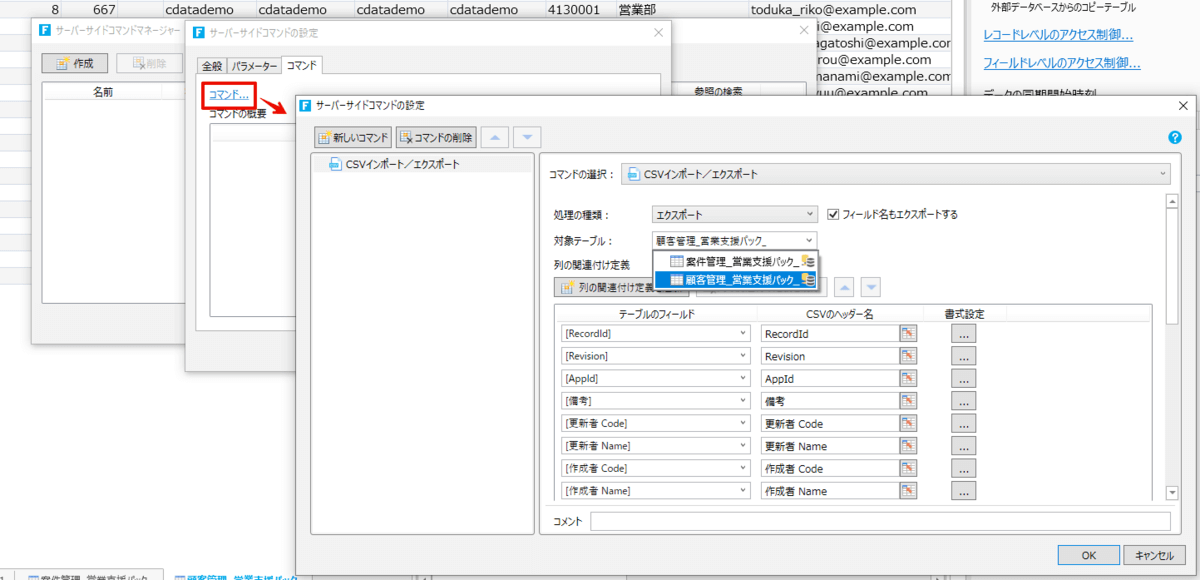Click 作成 button in command manager window
Viewport: 1200px width, 580px height.
[75, 62]
